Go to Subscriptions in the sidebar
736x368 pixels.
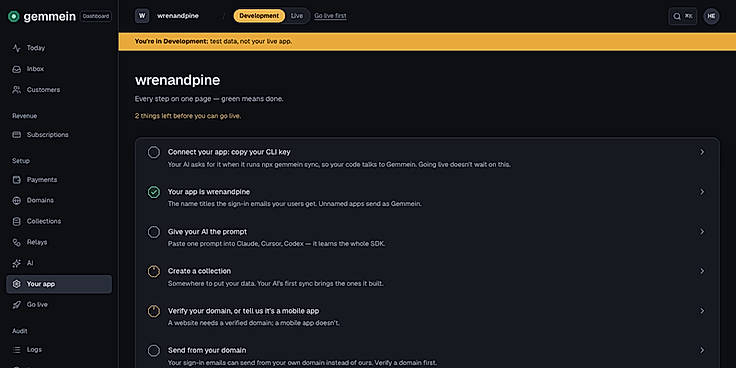tap(59, 135)
